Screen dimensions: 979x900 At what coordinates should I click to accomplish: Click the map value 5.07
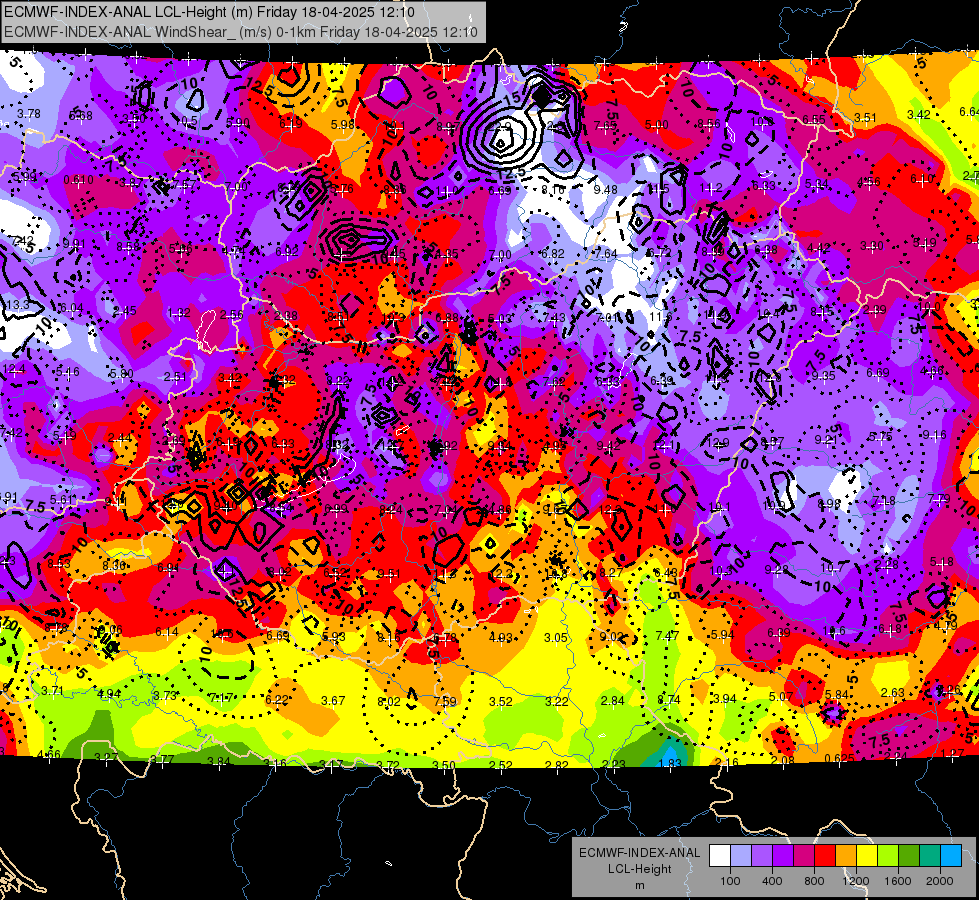(780, 696)
